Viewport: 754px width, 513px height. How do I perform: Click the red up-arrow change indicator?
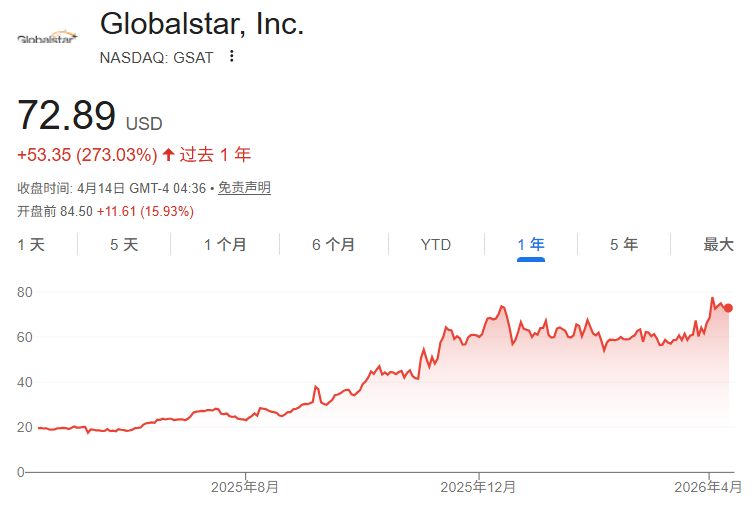click(168, 155)
